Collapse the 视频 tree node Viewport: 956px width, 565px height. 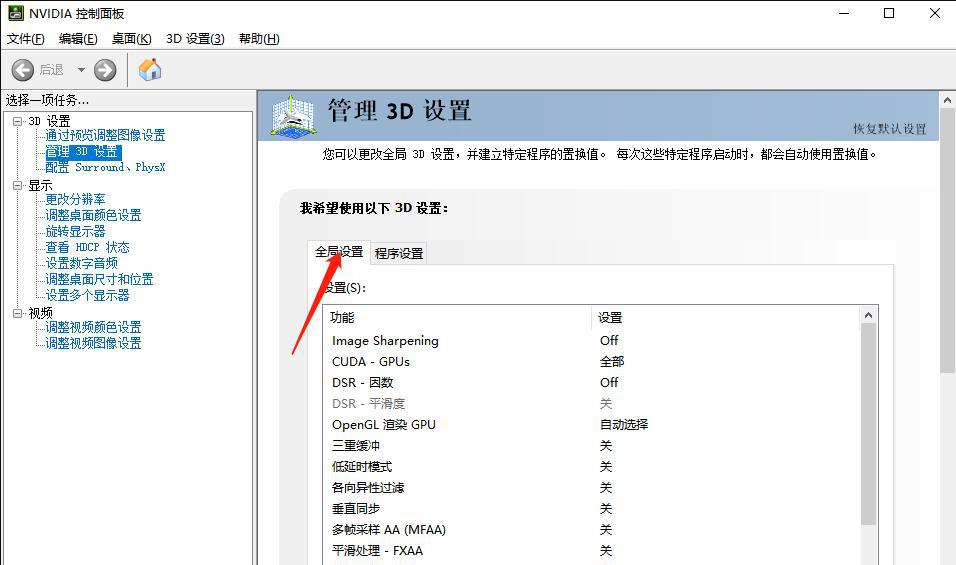click(18, 313)
